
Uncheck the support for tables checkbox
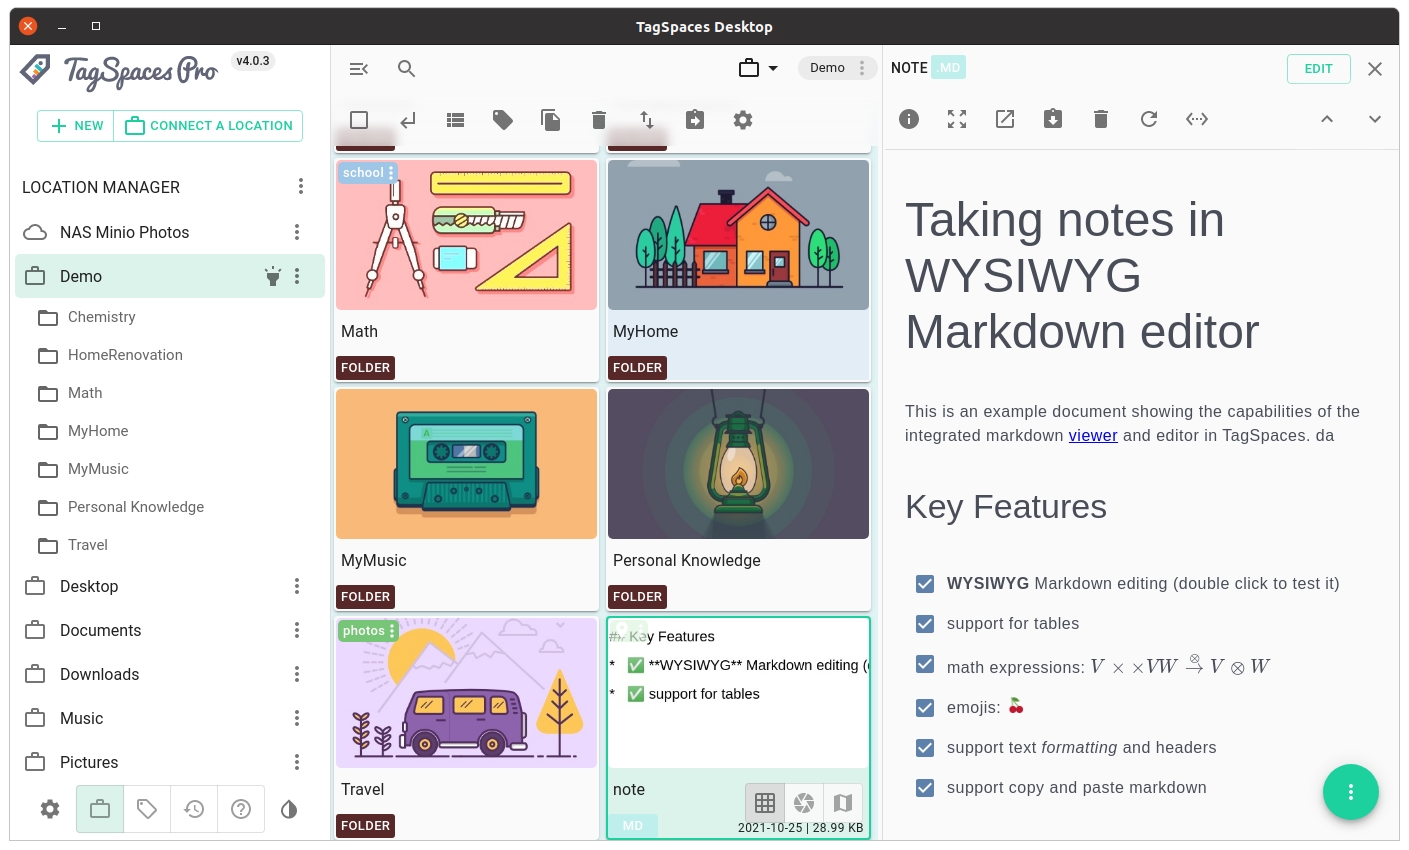tap(925, 624)
